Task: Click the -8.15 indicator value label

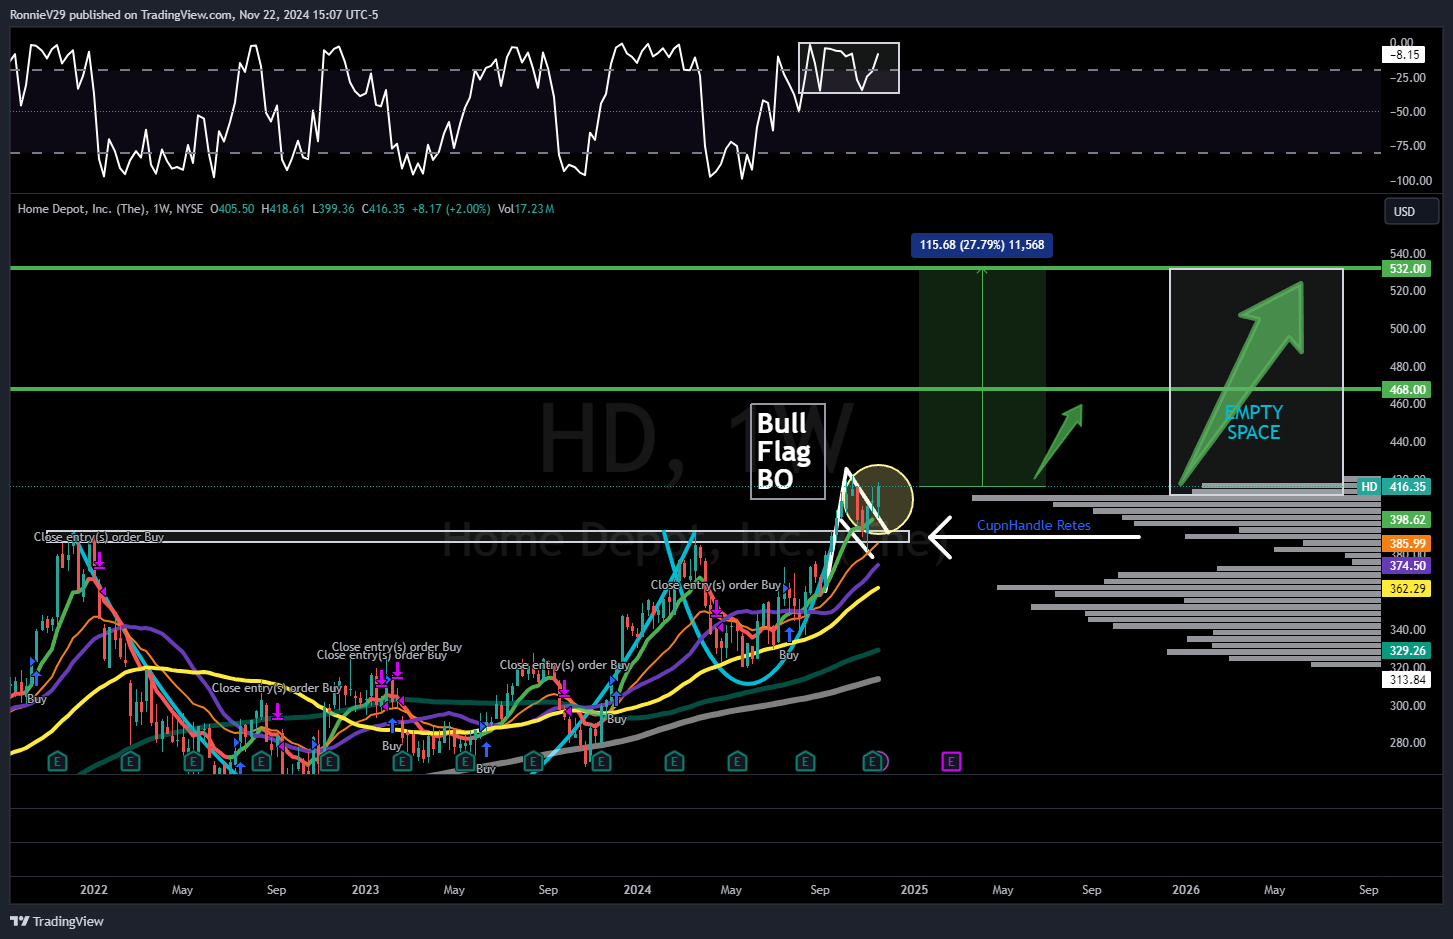Action: point(1405,55)
